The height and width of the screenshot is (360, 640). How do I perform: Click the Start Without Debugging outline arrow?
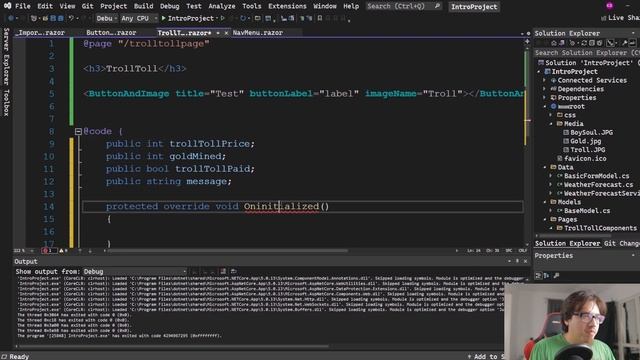(222, 18)
